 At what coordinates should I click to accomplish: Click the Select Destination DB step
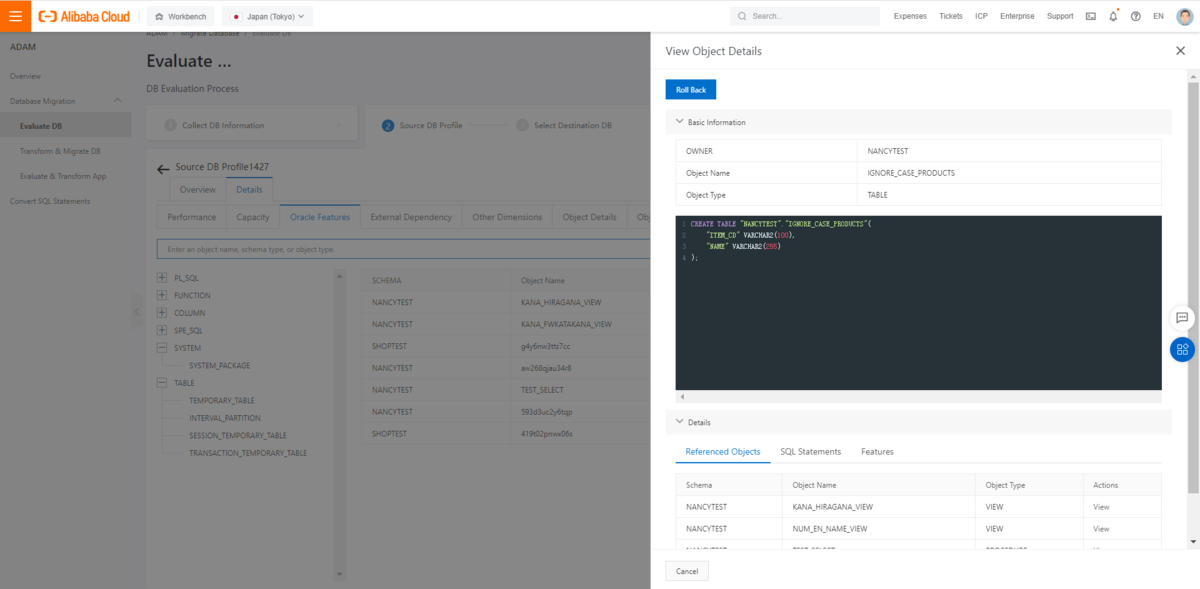coord(572,125)
